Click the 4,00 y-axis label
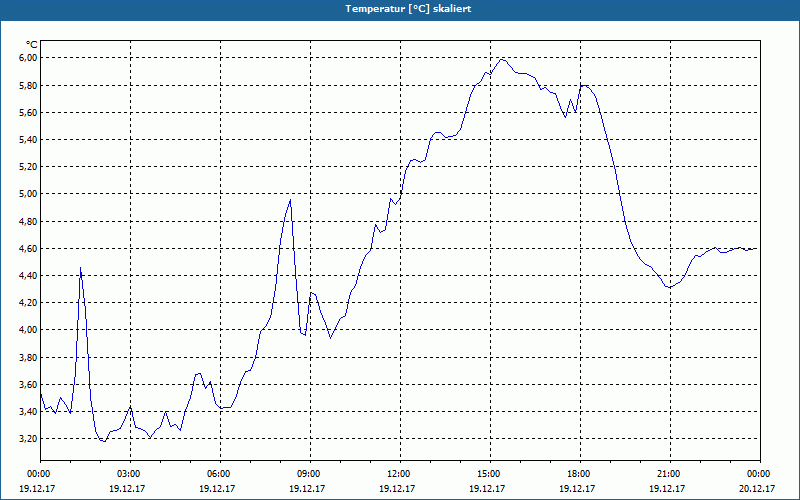Viewport: 800px width, 500px height. (x=29, y=330)
